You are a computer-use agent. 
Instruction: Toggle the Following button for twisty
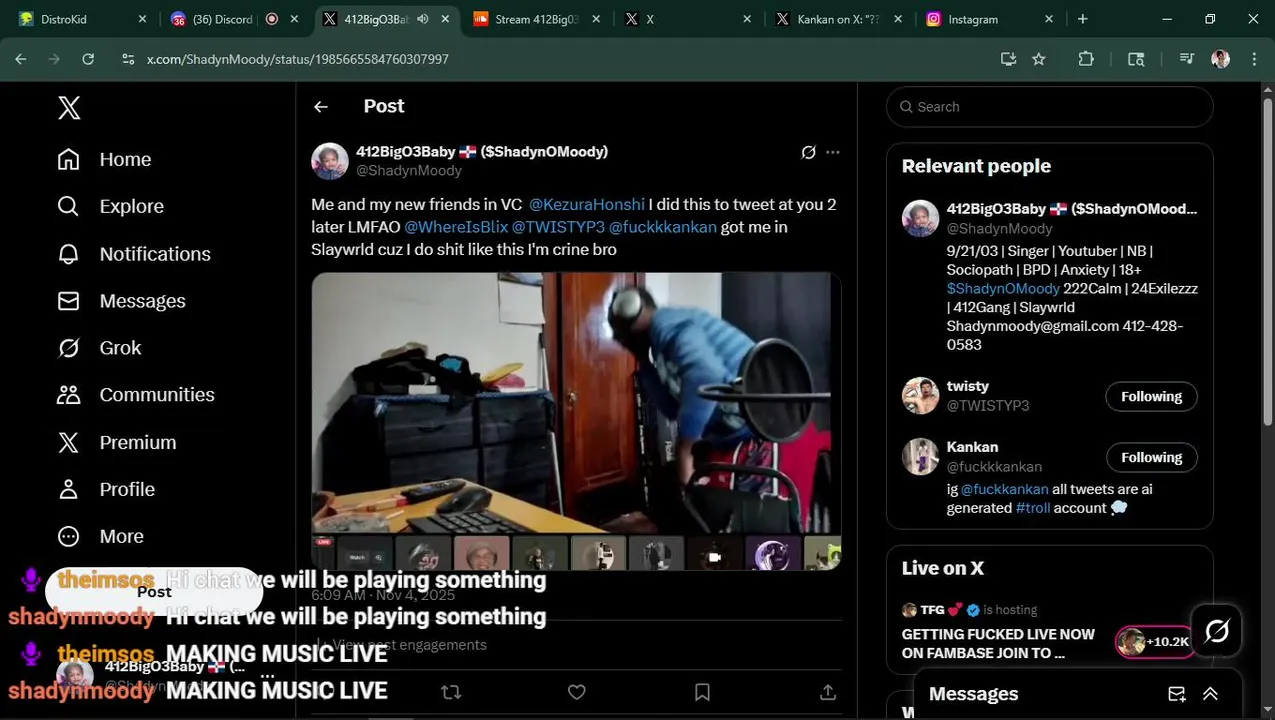(1151, 396)
